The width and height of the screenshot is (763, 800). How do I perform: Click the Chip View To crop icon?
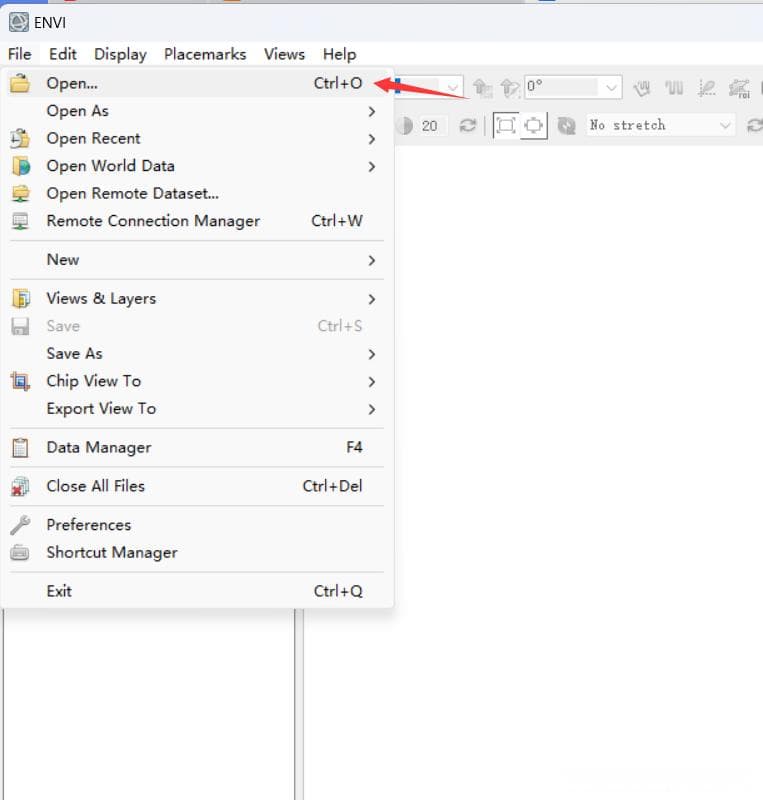point(20,381)
